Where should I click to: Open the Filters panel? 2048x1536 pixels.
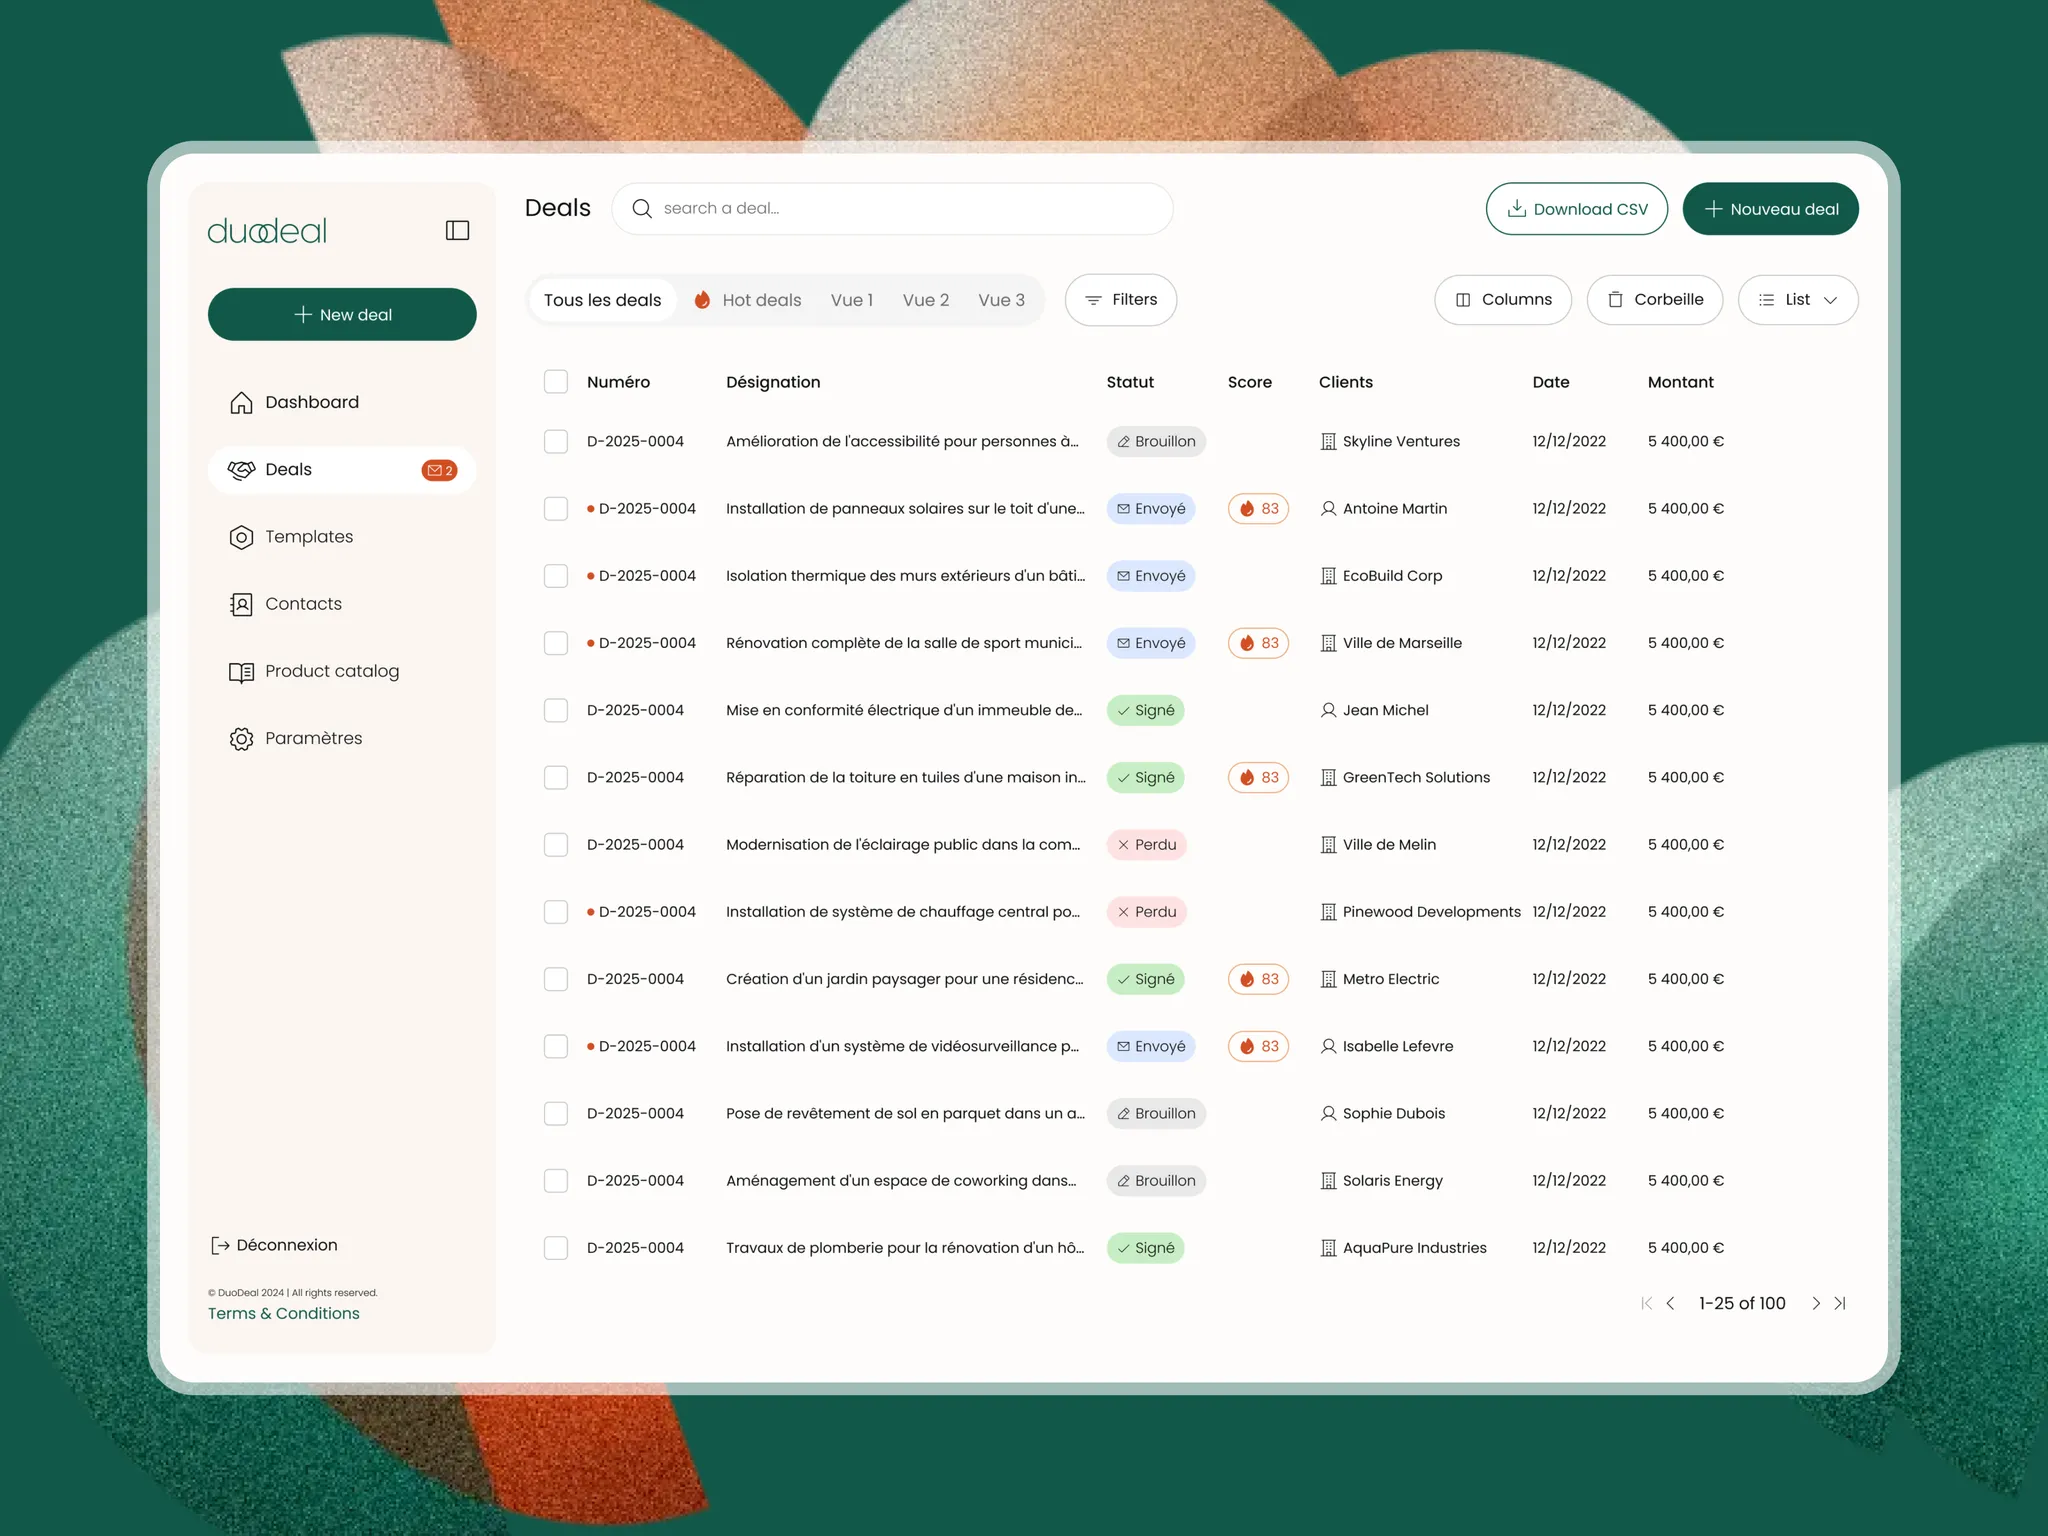1121,300
